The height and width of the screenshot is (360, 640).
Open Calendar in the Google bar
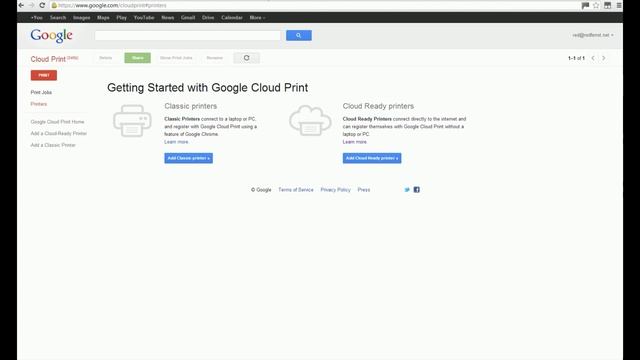(232, 18)
